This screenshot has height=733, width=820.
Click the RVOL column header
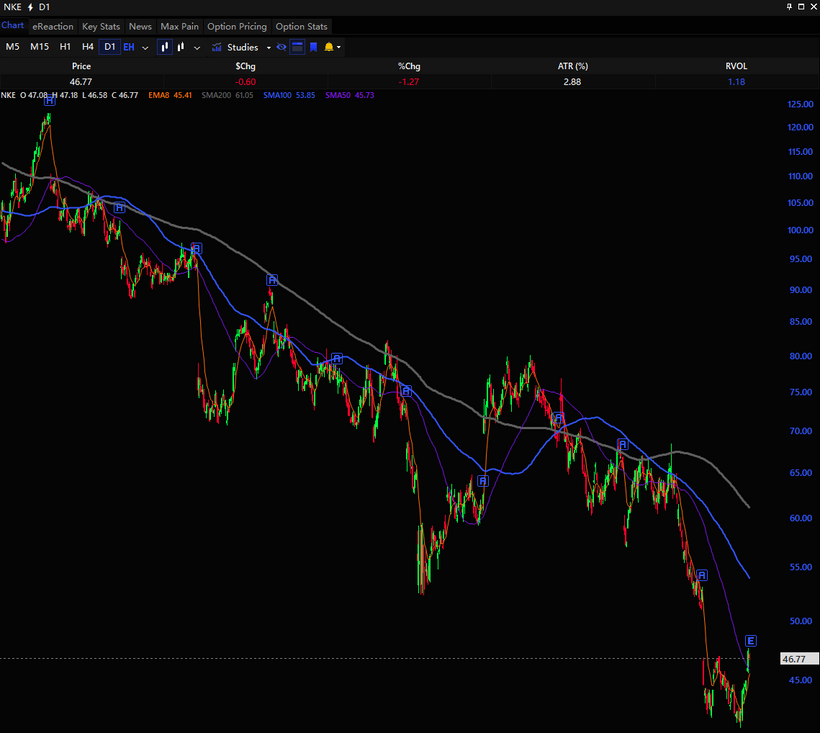point(736,66)
